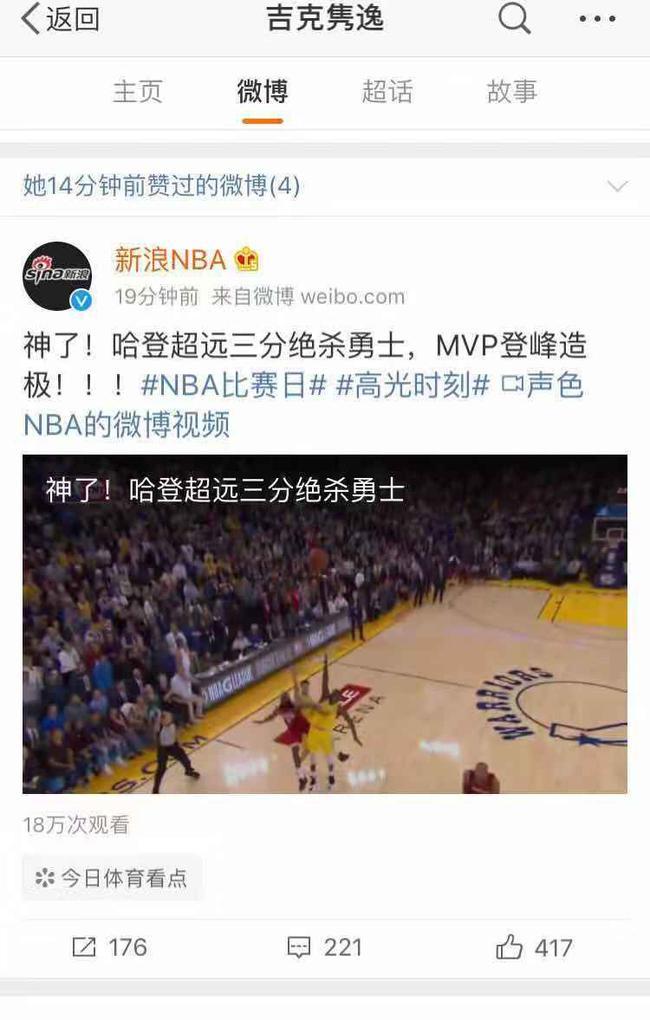Image resolution: width=650 pixels, height=1020 pixels.
Task: Expand the 她14分钟前赞过的微博 chevron
Action: pyautogui.click(x=617, y=187)
